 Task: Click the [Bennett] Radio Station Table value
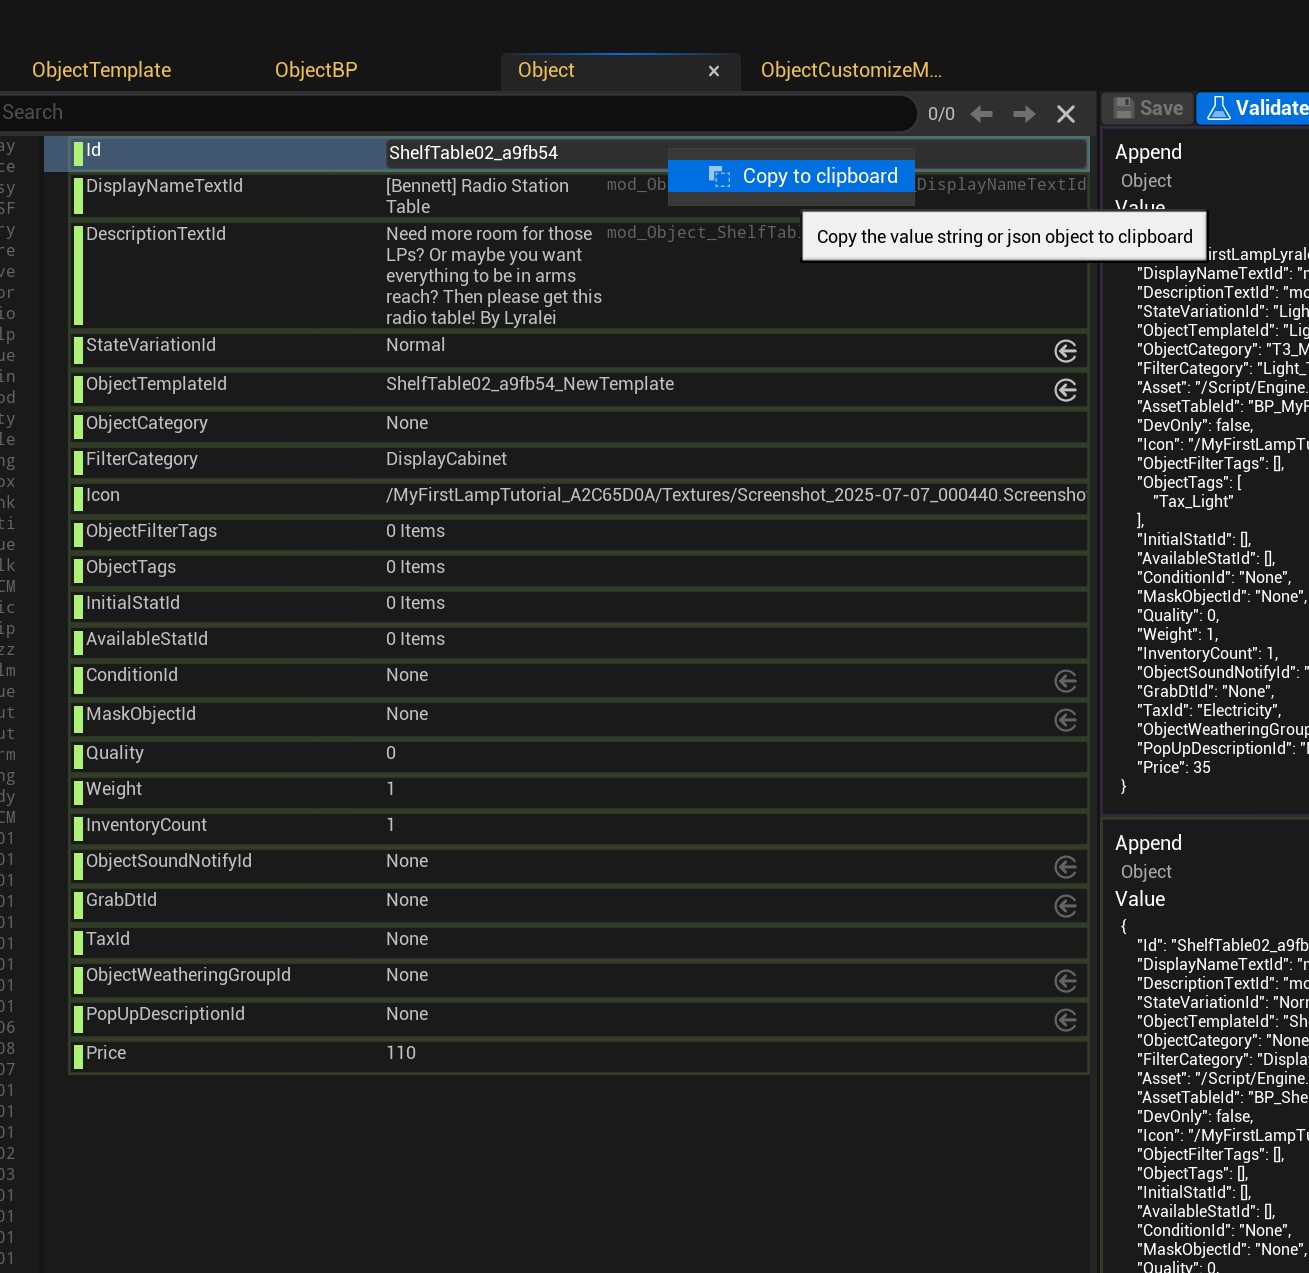pos(477,196)
